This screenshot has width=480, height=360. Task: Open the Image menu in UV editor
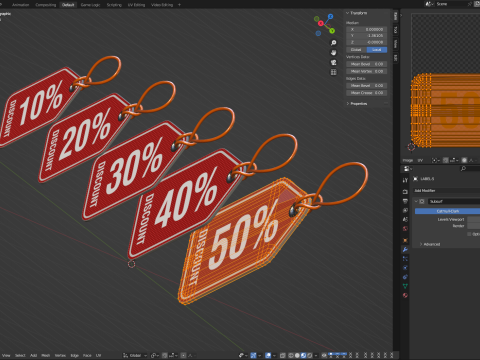click(x=408, y=160)
